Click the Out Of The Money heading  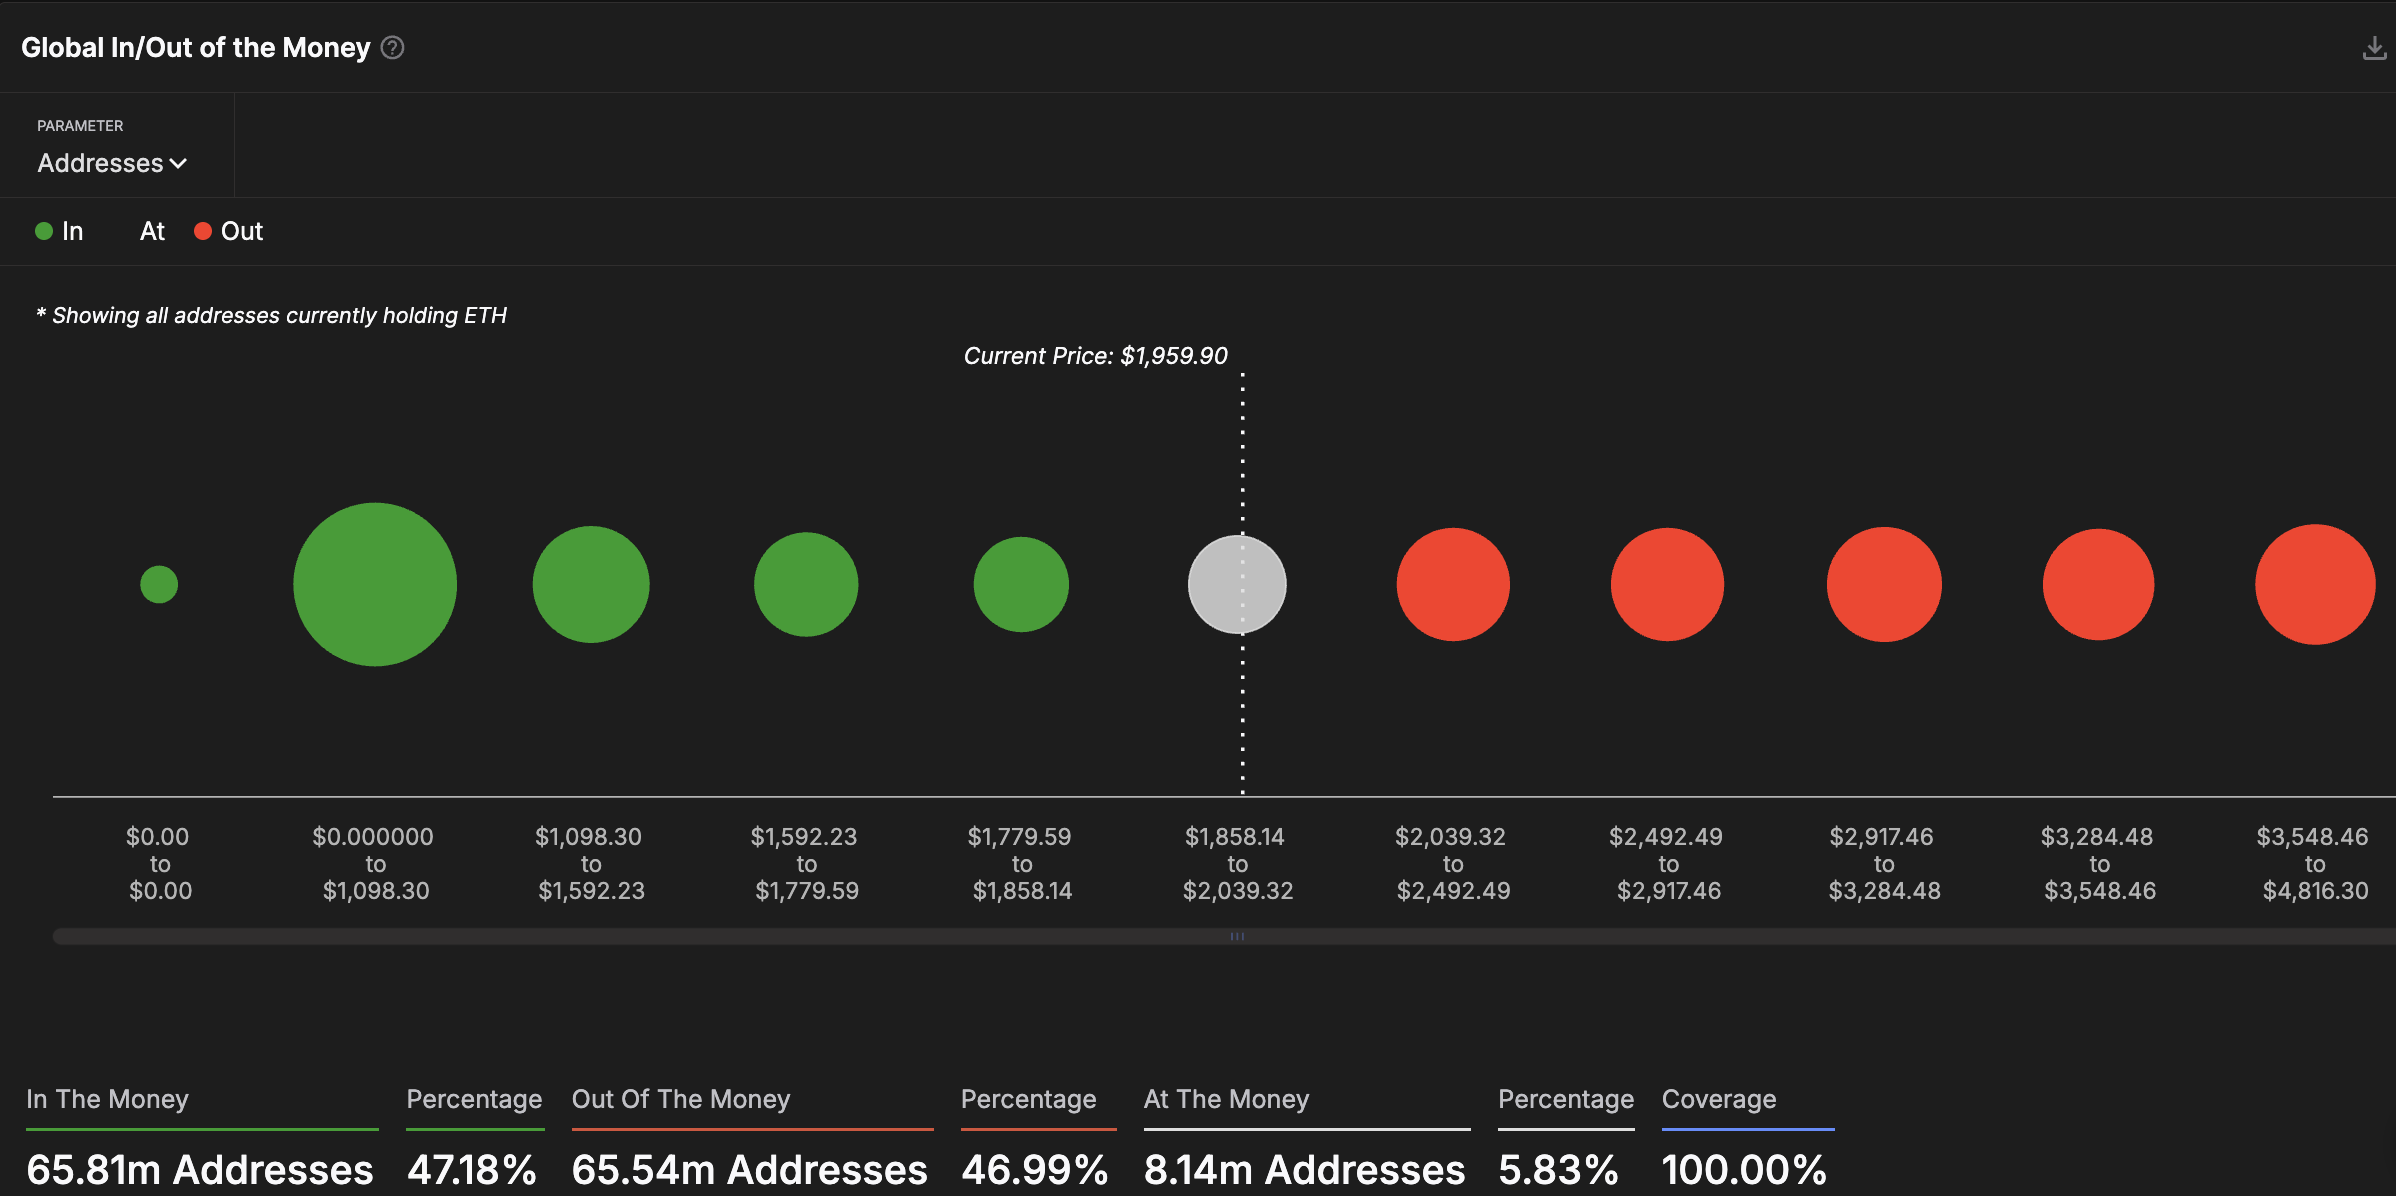point(681,1099)
